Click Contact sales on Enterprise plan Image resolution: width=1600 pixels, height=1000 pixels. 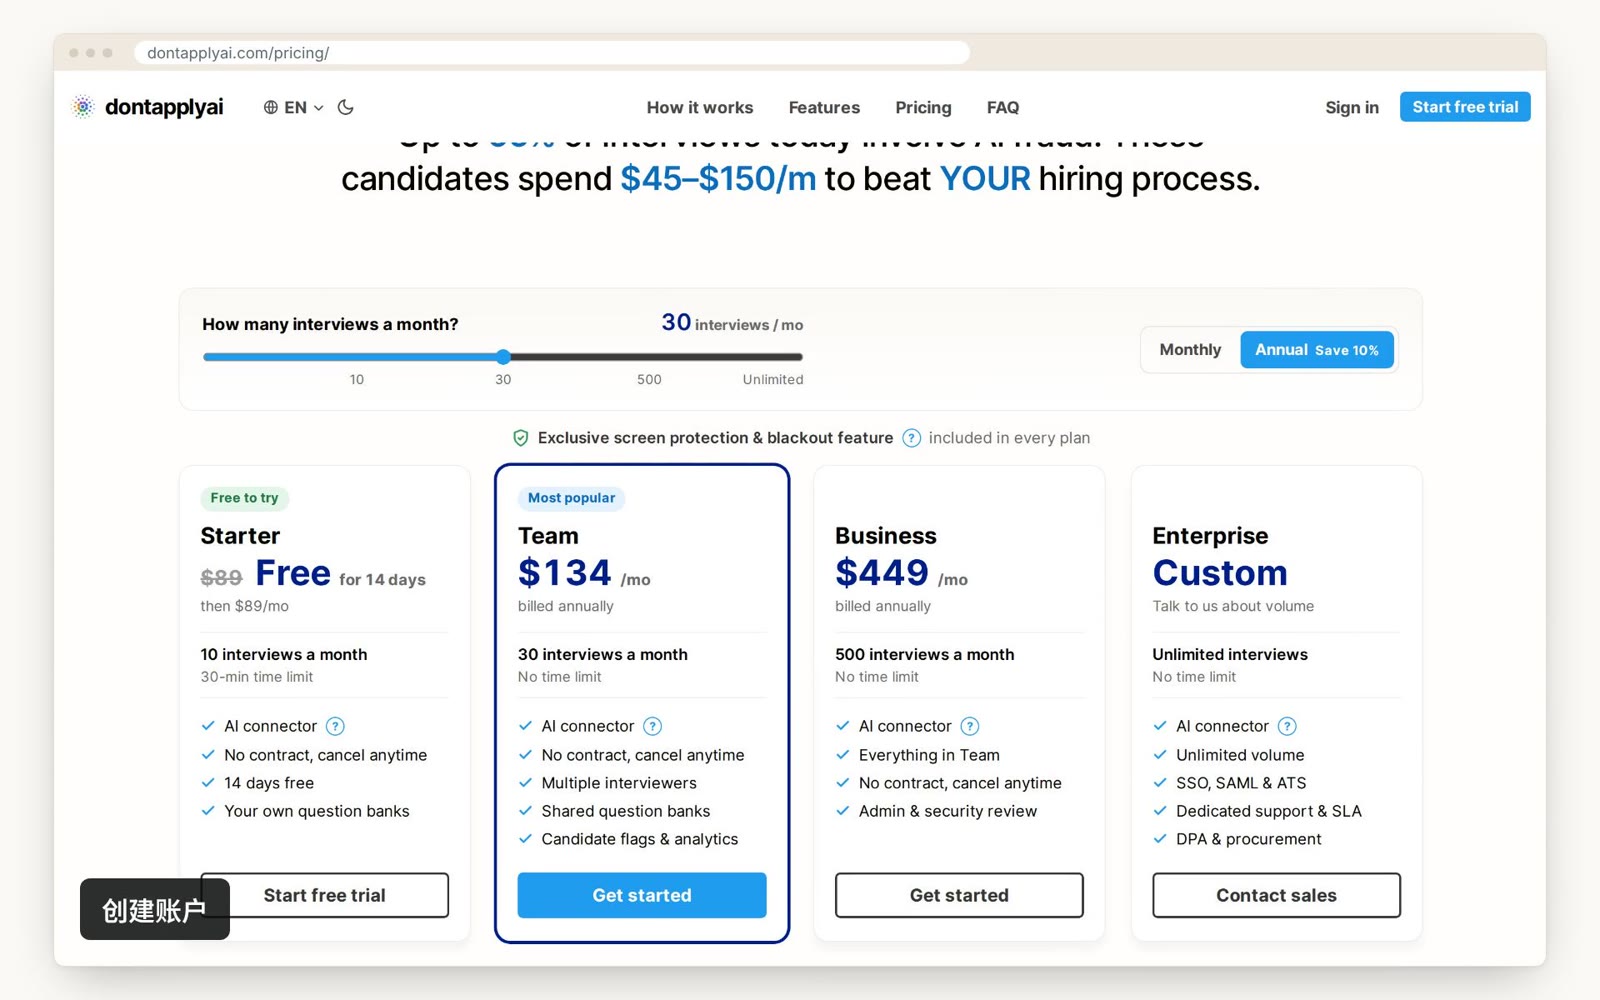[x=1276, y=895]
